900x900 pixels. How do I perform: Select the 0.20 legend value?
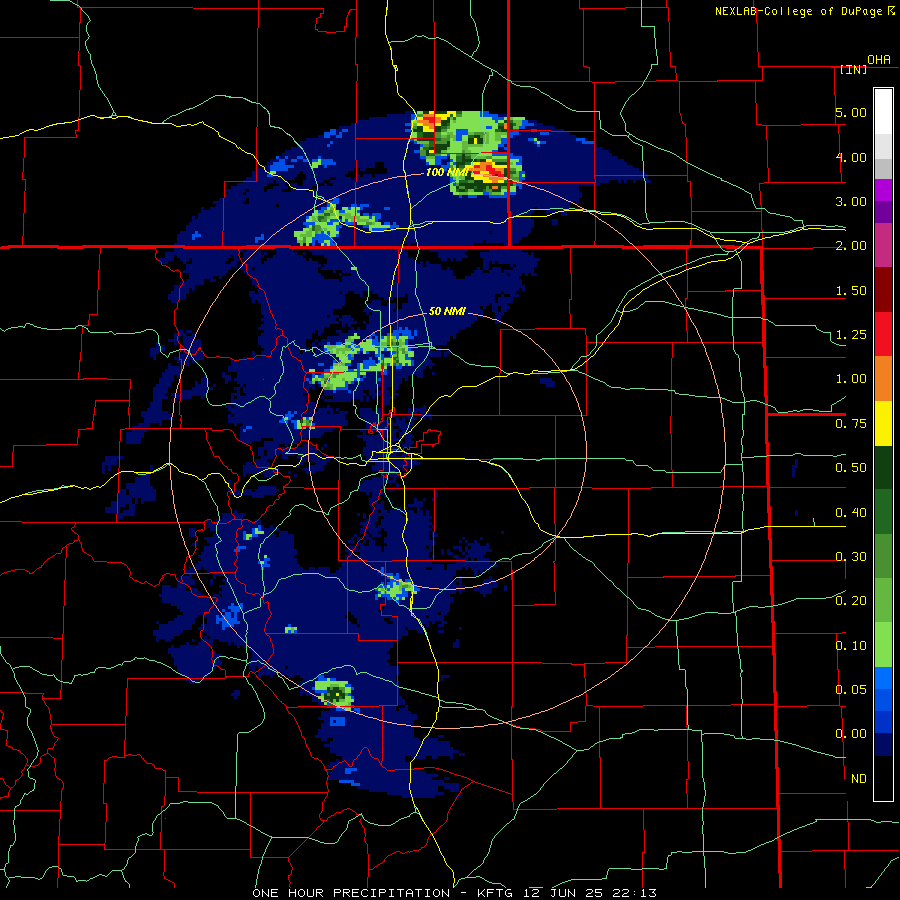[851, 601]
